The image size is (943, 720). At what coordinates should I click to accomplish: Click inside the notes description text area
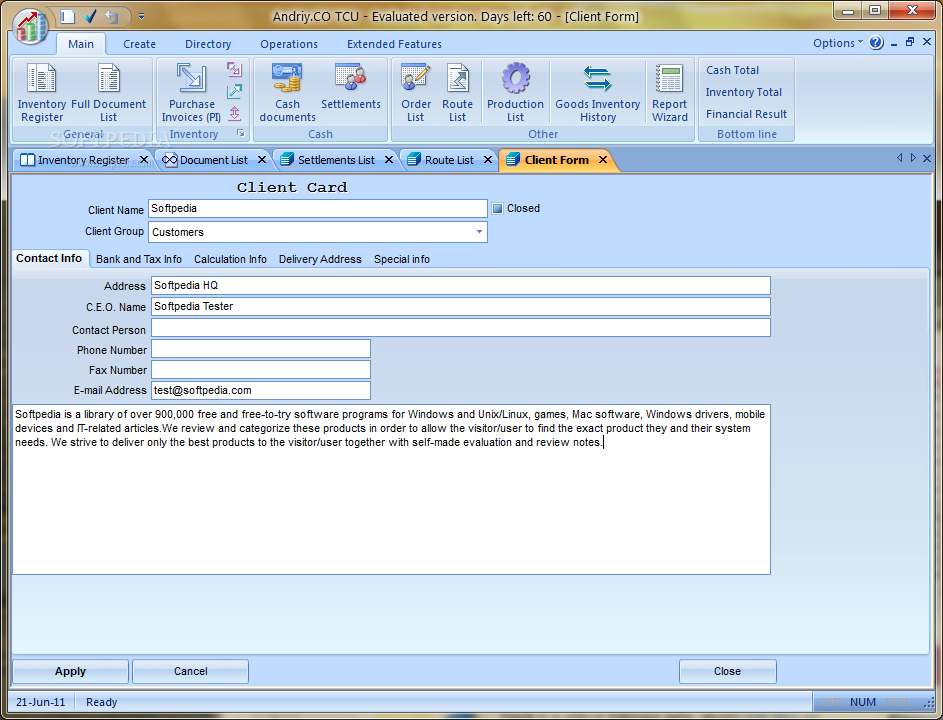click(392, 490)
